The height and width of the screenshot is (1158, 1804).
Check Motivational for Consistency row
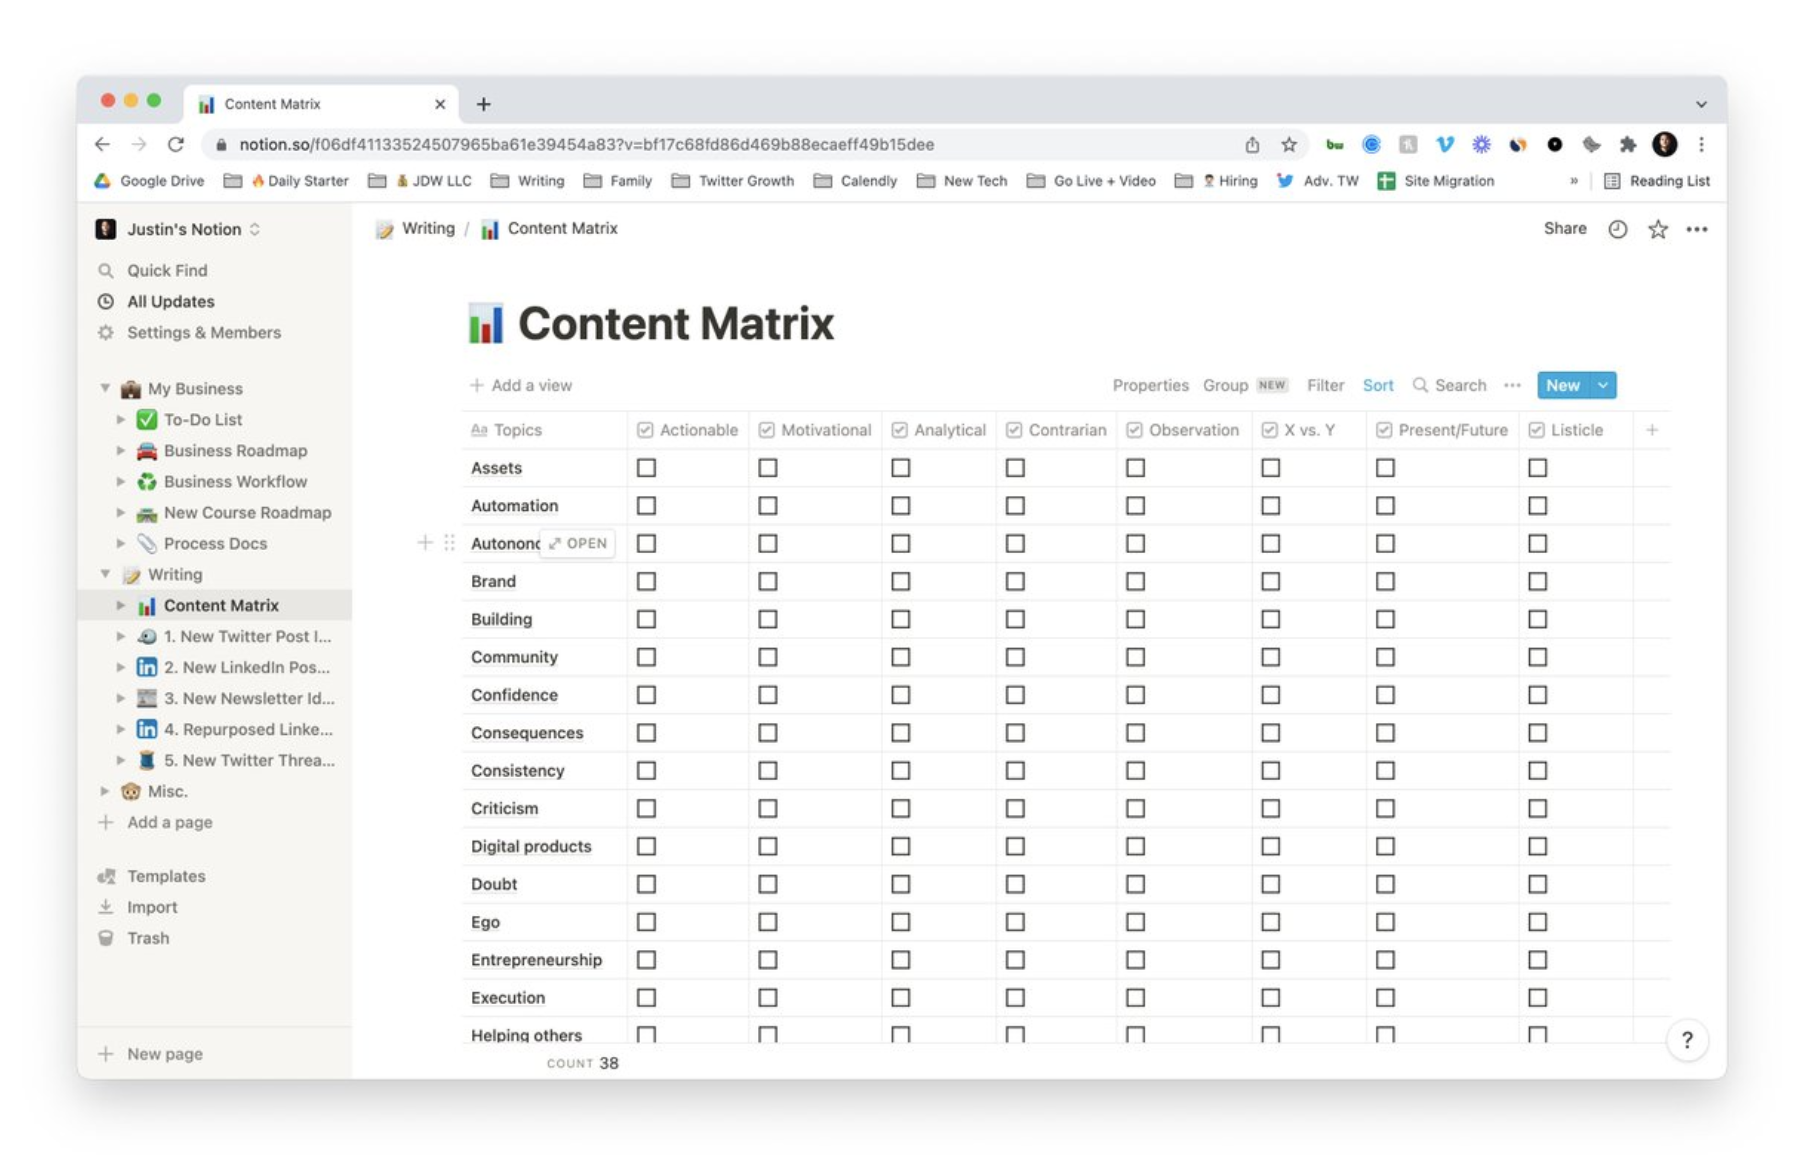[768, 770]
